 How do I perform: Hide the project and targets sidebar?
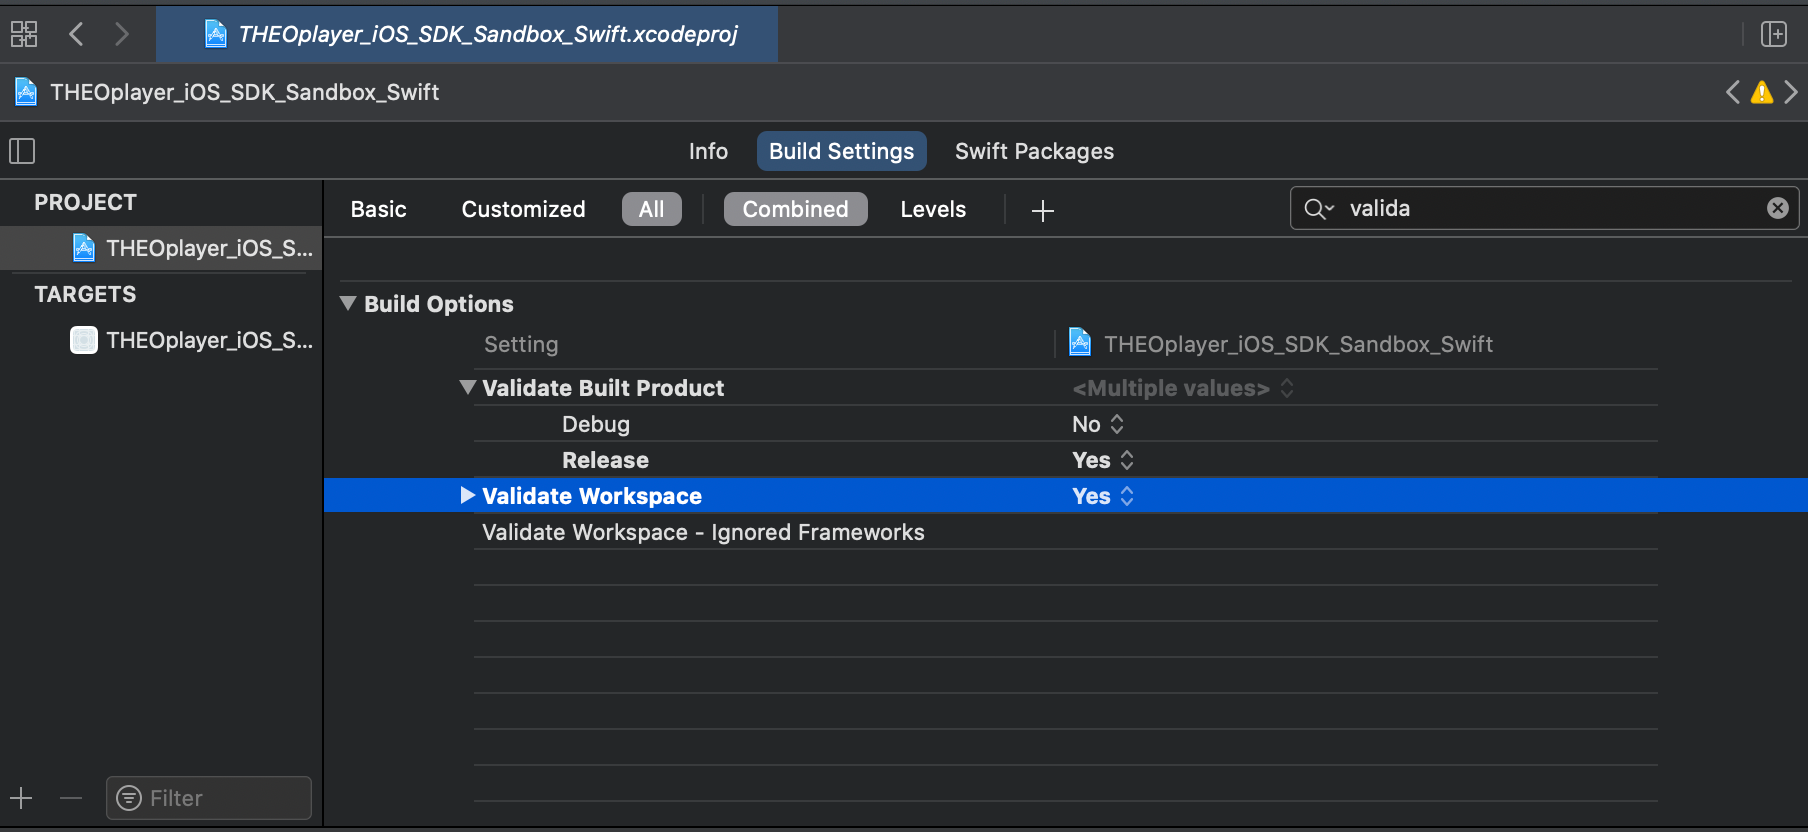point(22,151)
